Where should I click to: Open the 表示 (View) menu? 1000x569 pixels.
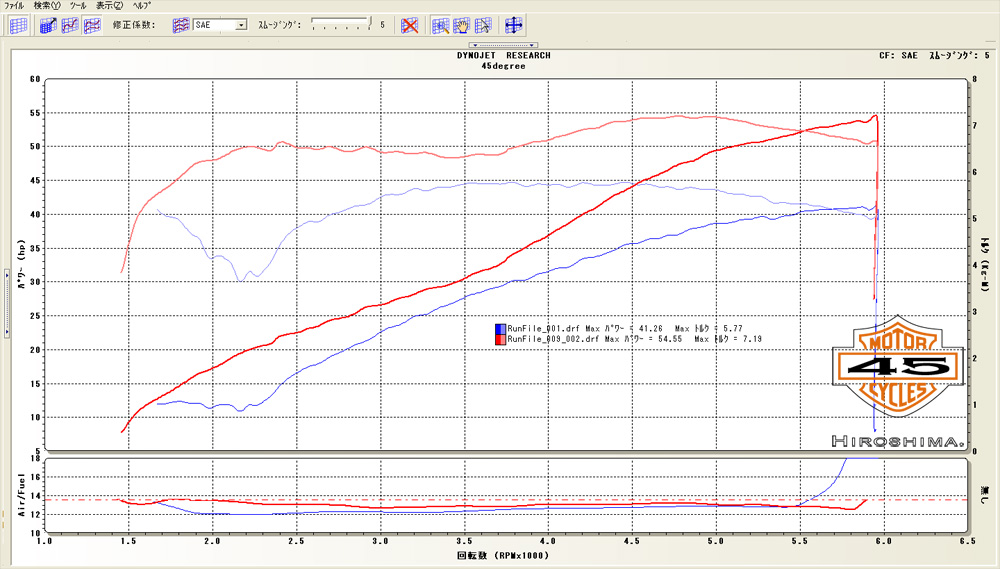(x=110, y=6)
